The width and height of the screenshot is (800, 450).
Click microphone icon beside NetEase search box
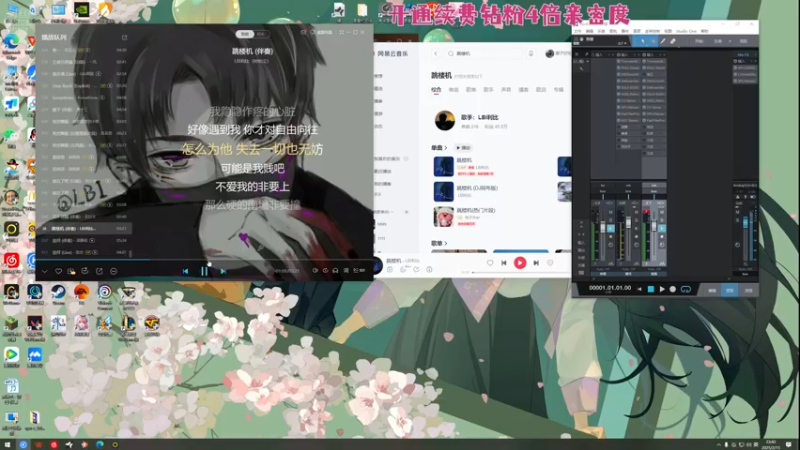point(531,53)
